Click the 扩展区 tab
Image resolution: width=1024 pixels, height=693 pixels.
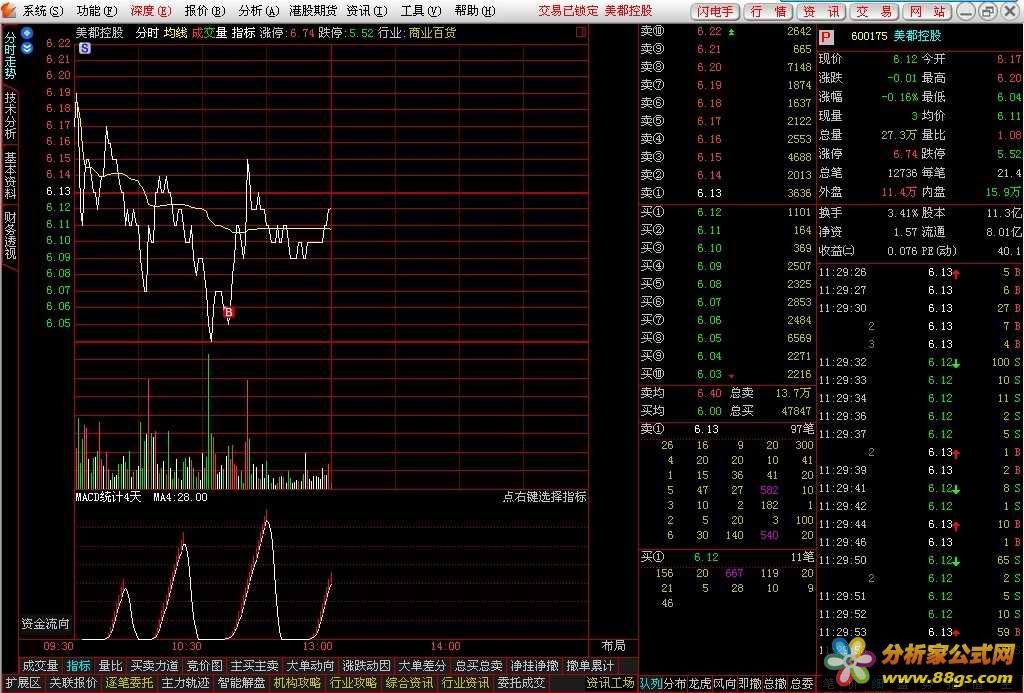[23, 683]
